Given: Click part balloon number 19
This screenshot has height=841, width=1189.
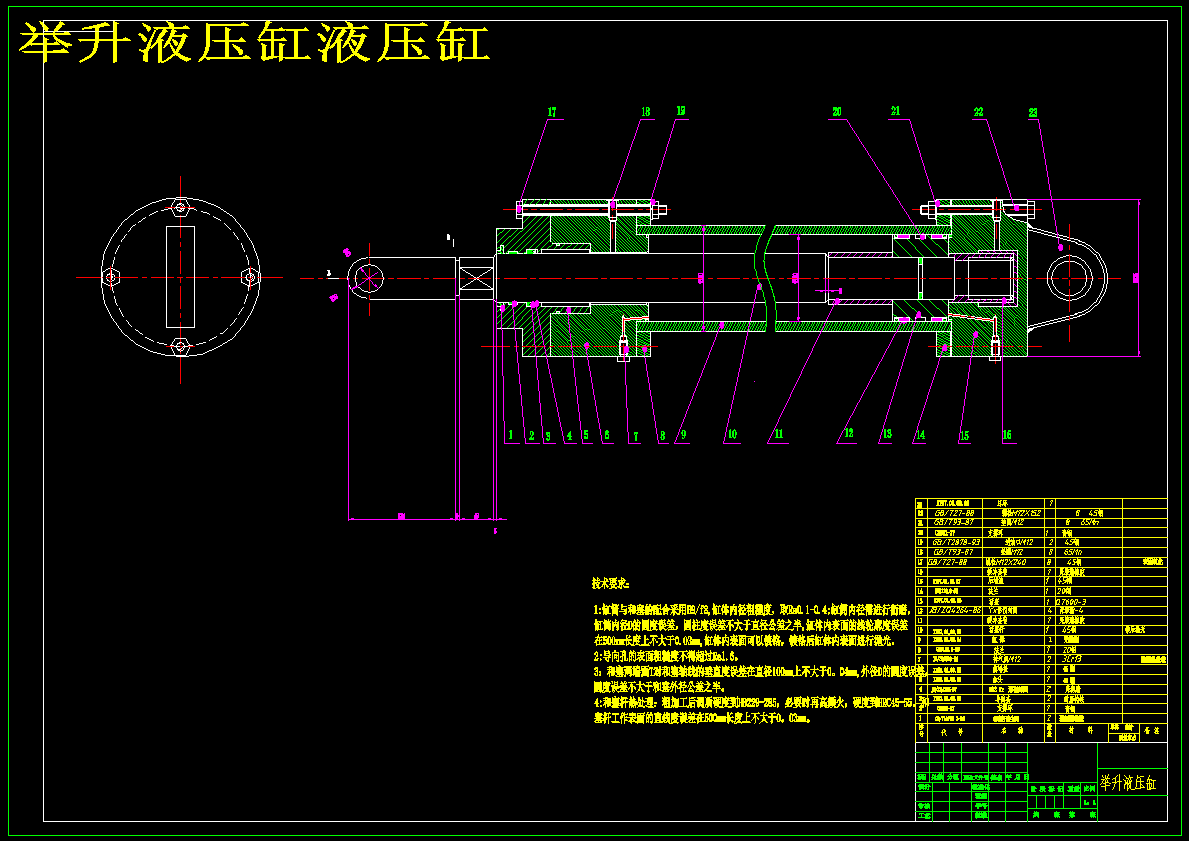Looking at the screenshot, I should 680,111.
